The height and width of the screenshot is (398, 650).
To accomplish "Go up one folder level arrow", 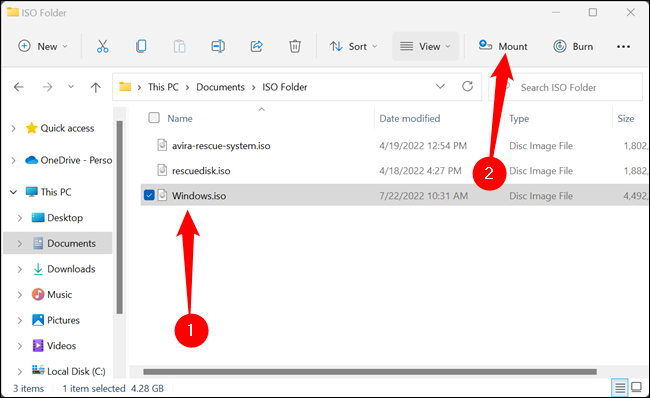I will click(x=96, y=87).
